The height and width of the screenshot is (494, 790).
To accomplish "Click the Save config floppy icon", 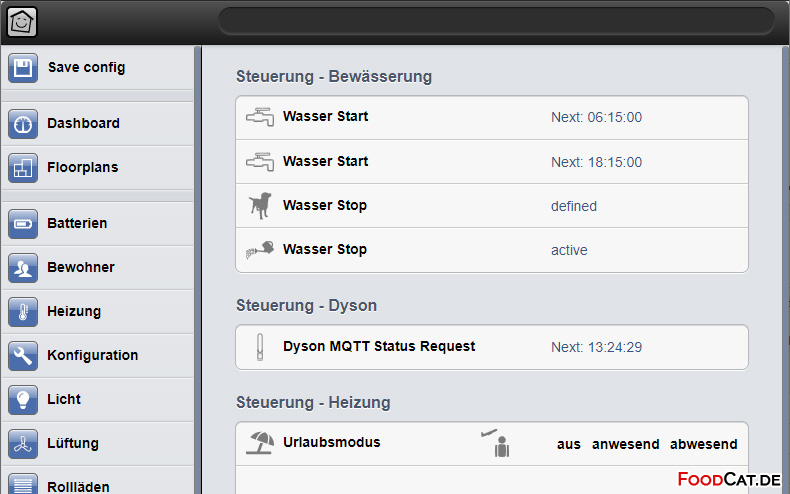I will tap(23, 68).
